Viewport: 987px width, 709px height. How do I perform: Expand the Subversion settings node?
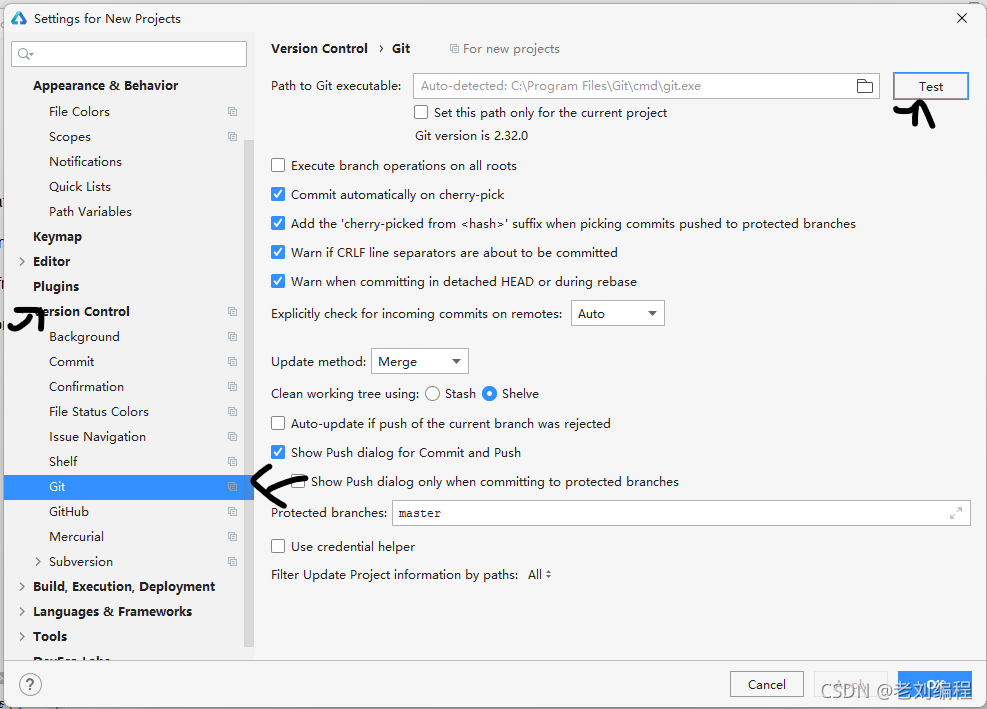click(38, 562)
